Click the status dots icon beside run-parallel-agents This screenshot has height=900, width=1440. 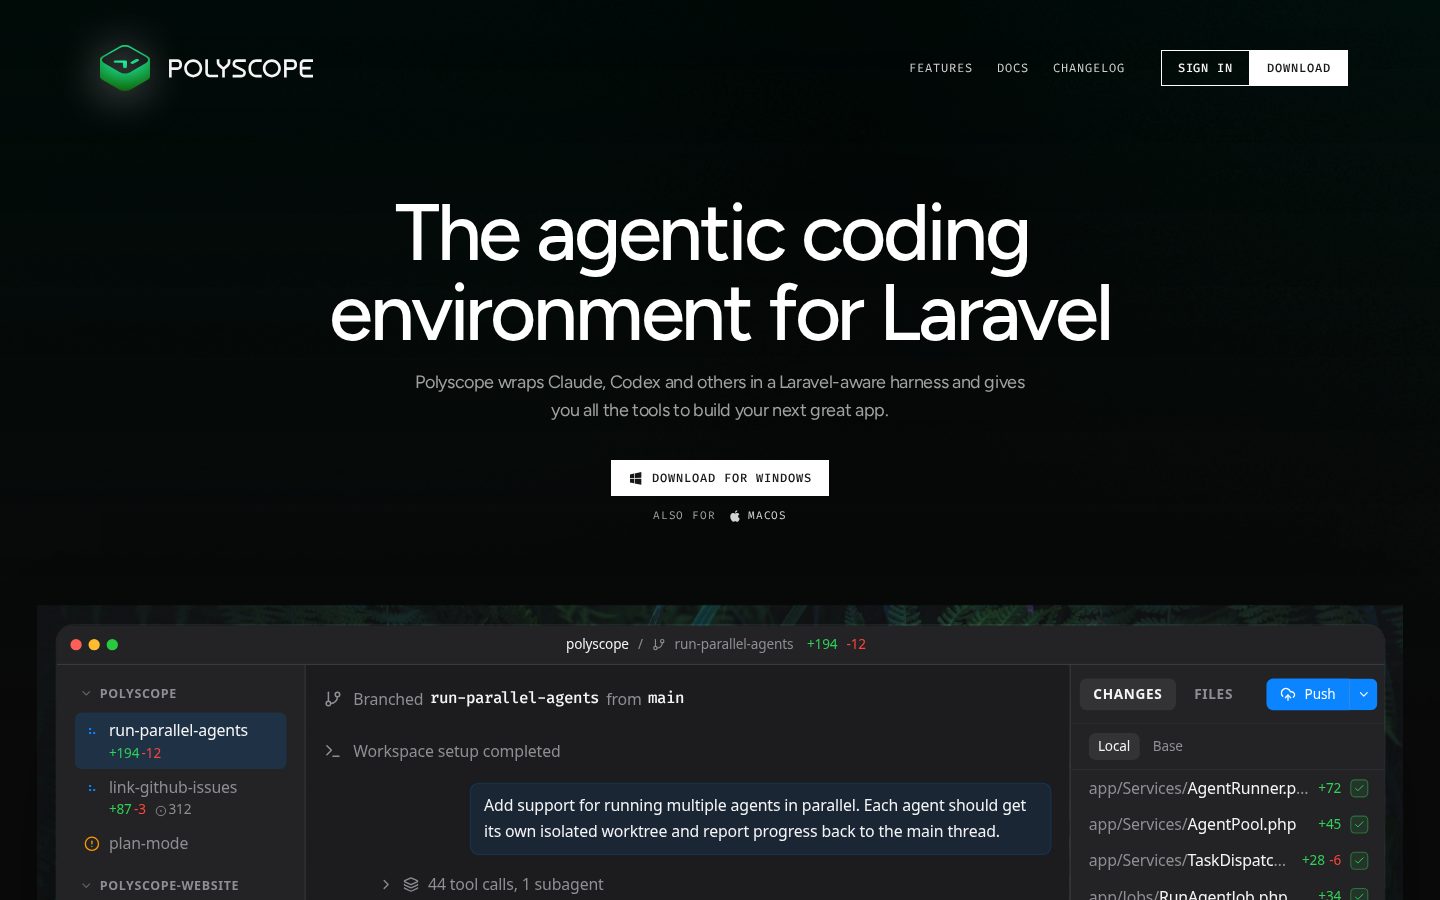point(92,731)
